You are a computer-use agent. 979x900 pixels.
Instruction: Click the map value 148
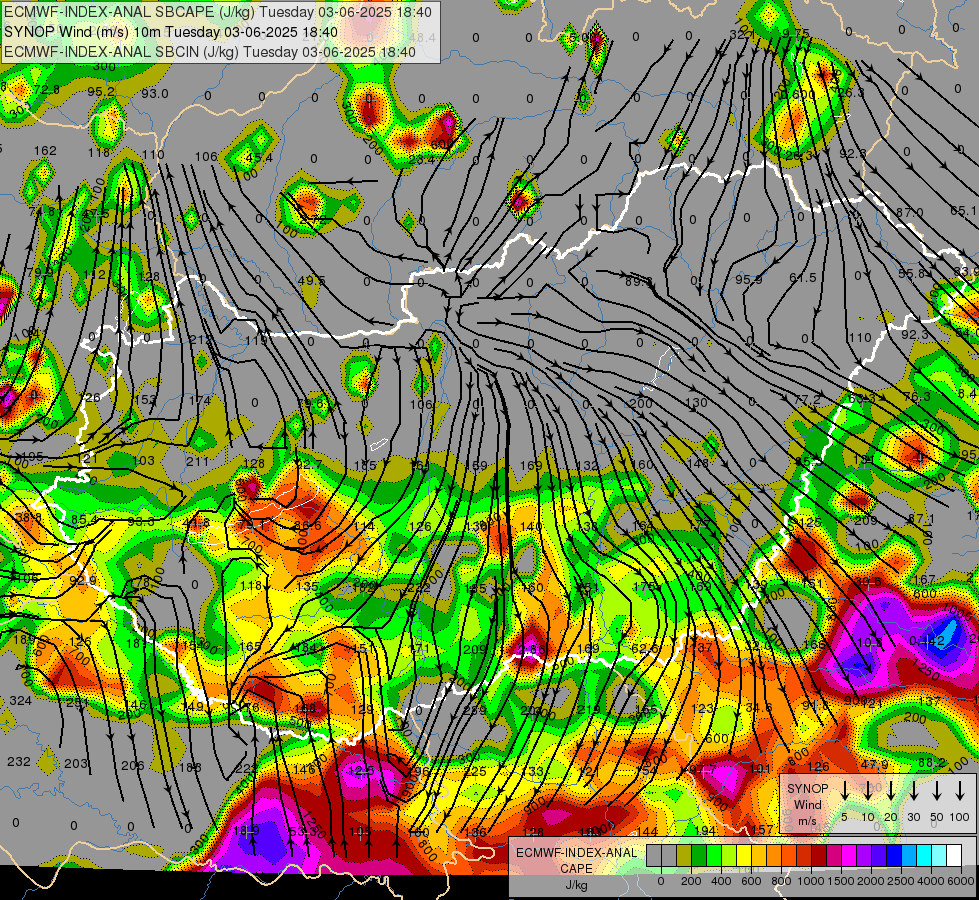pos(697,463)
